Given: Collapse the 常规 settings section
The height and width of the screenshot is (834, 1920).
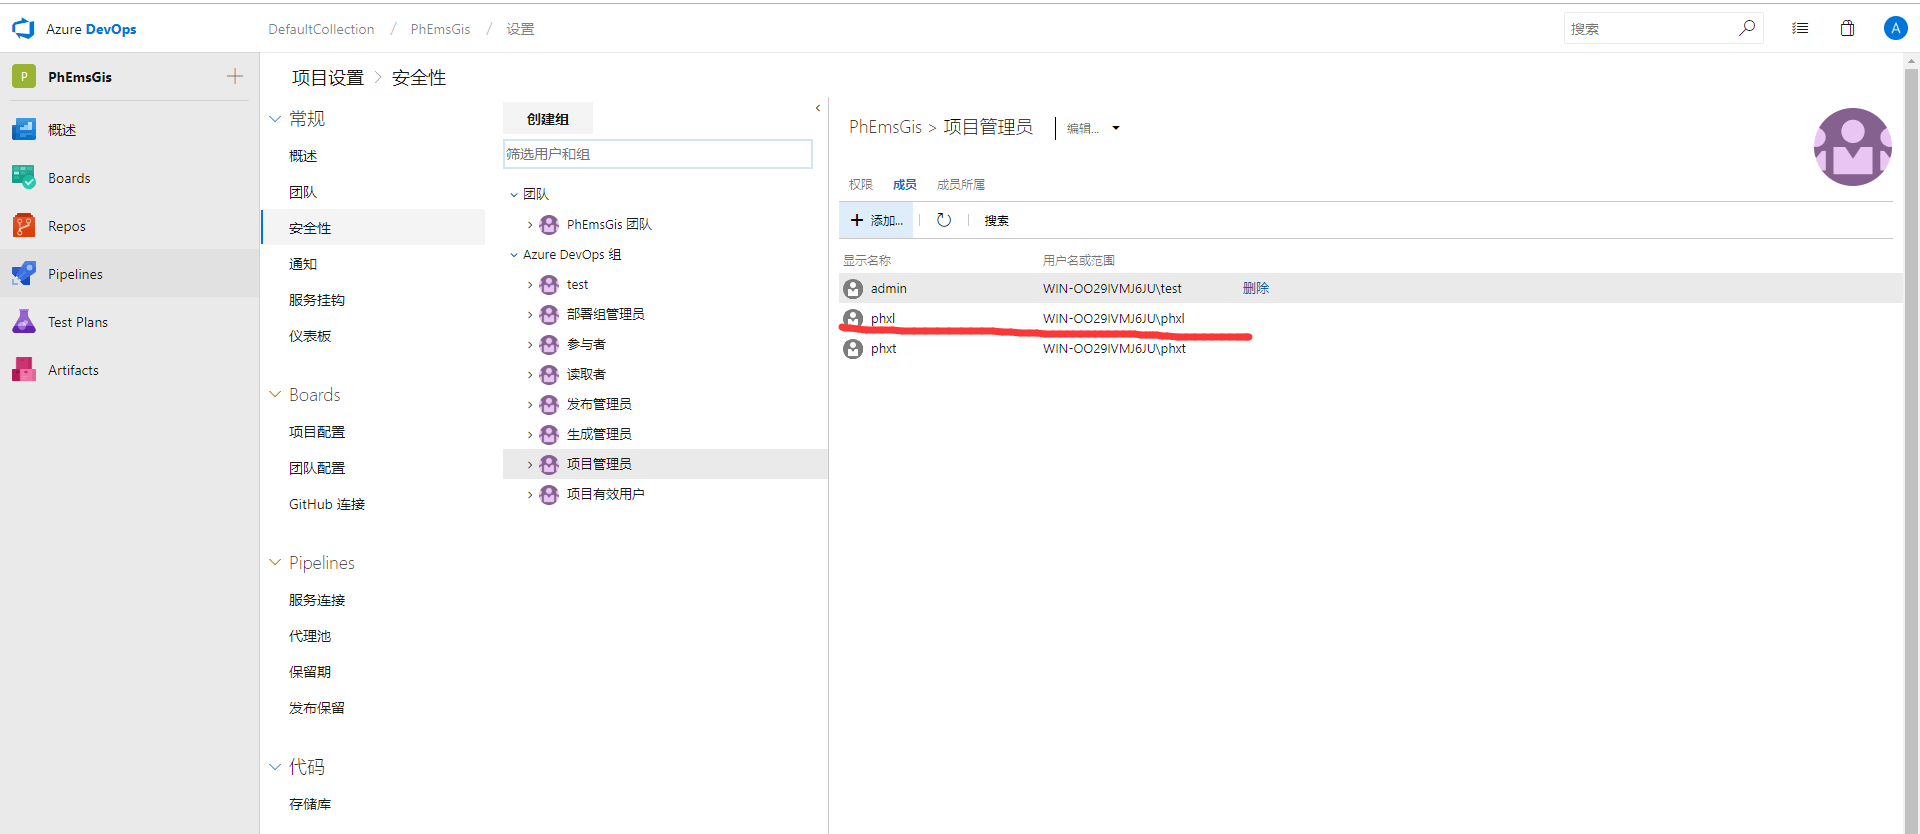Looking at the screenshot, I should coord(275,119).
